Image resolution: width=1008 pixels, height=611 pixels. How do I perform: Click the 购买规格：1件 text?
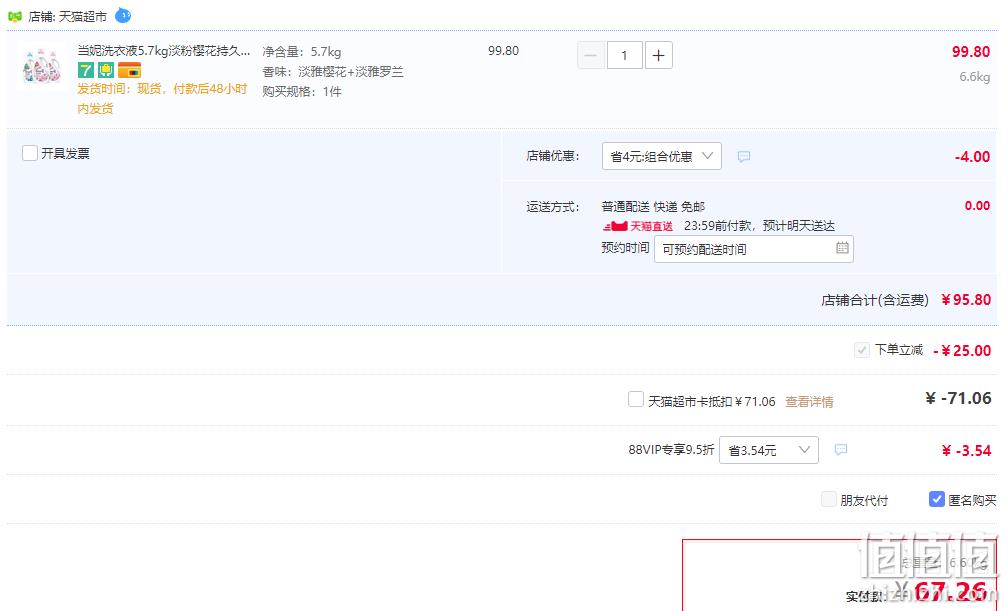[302, 92]
